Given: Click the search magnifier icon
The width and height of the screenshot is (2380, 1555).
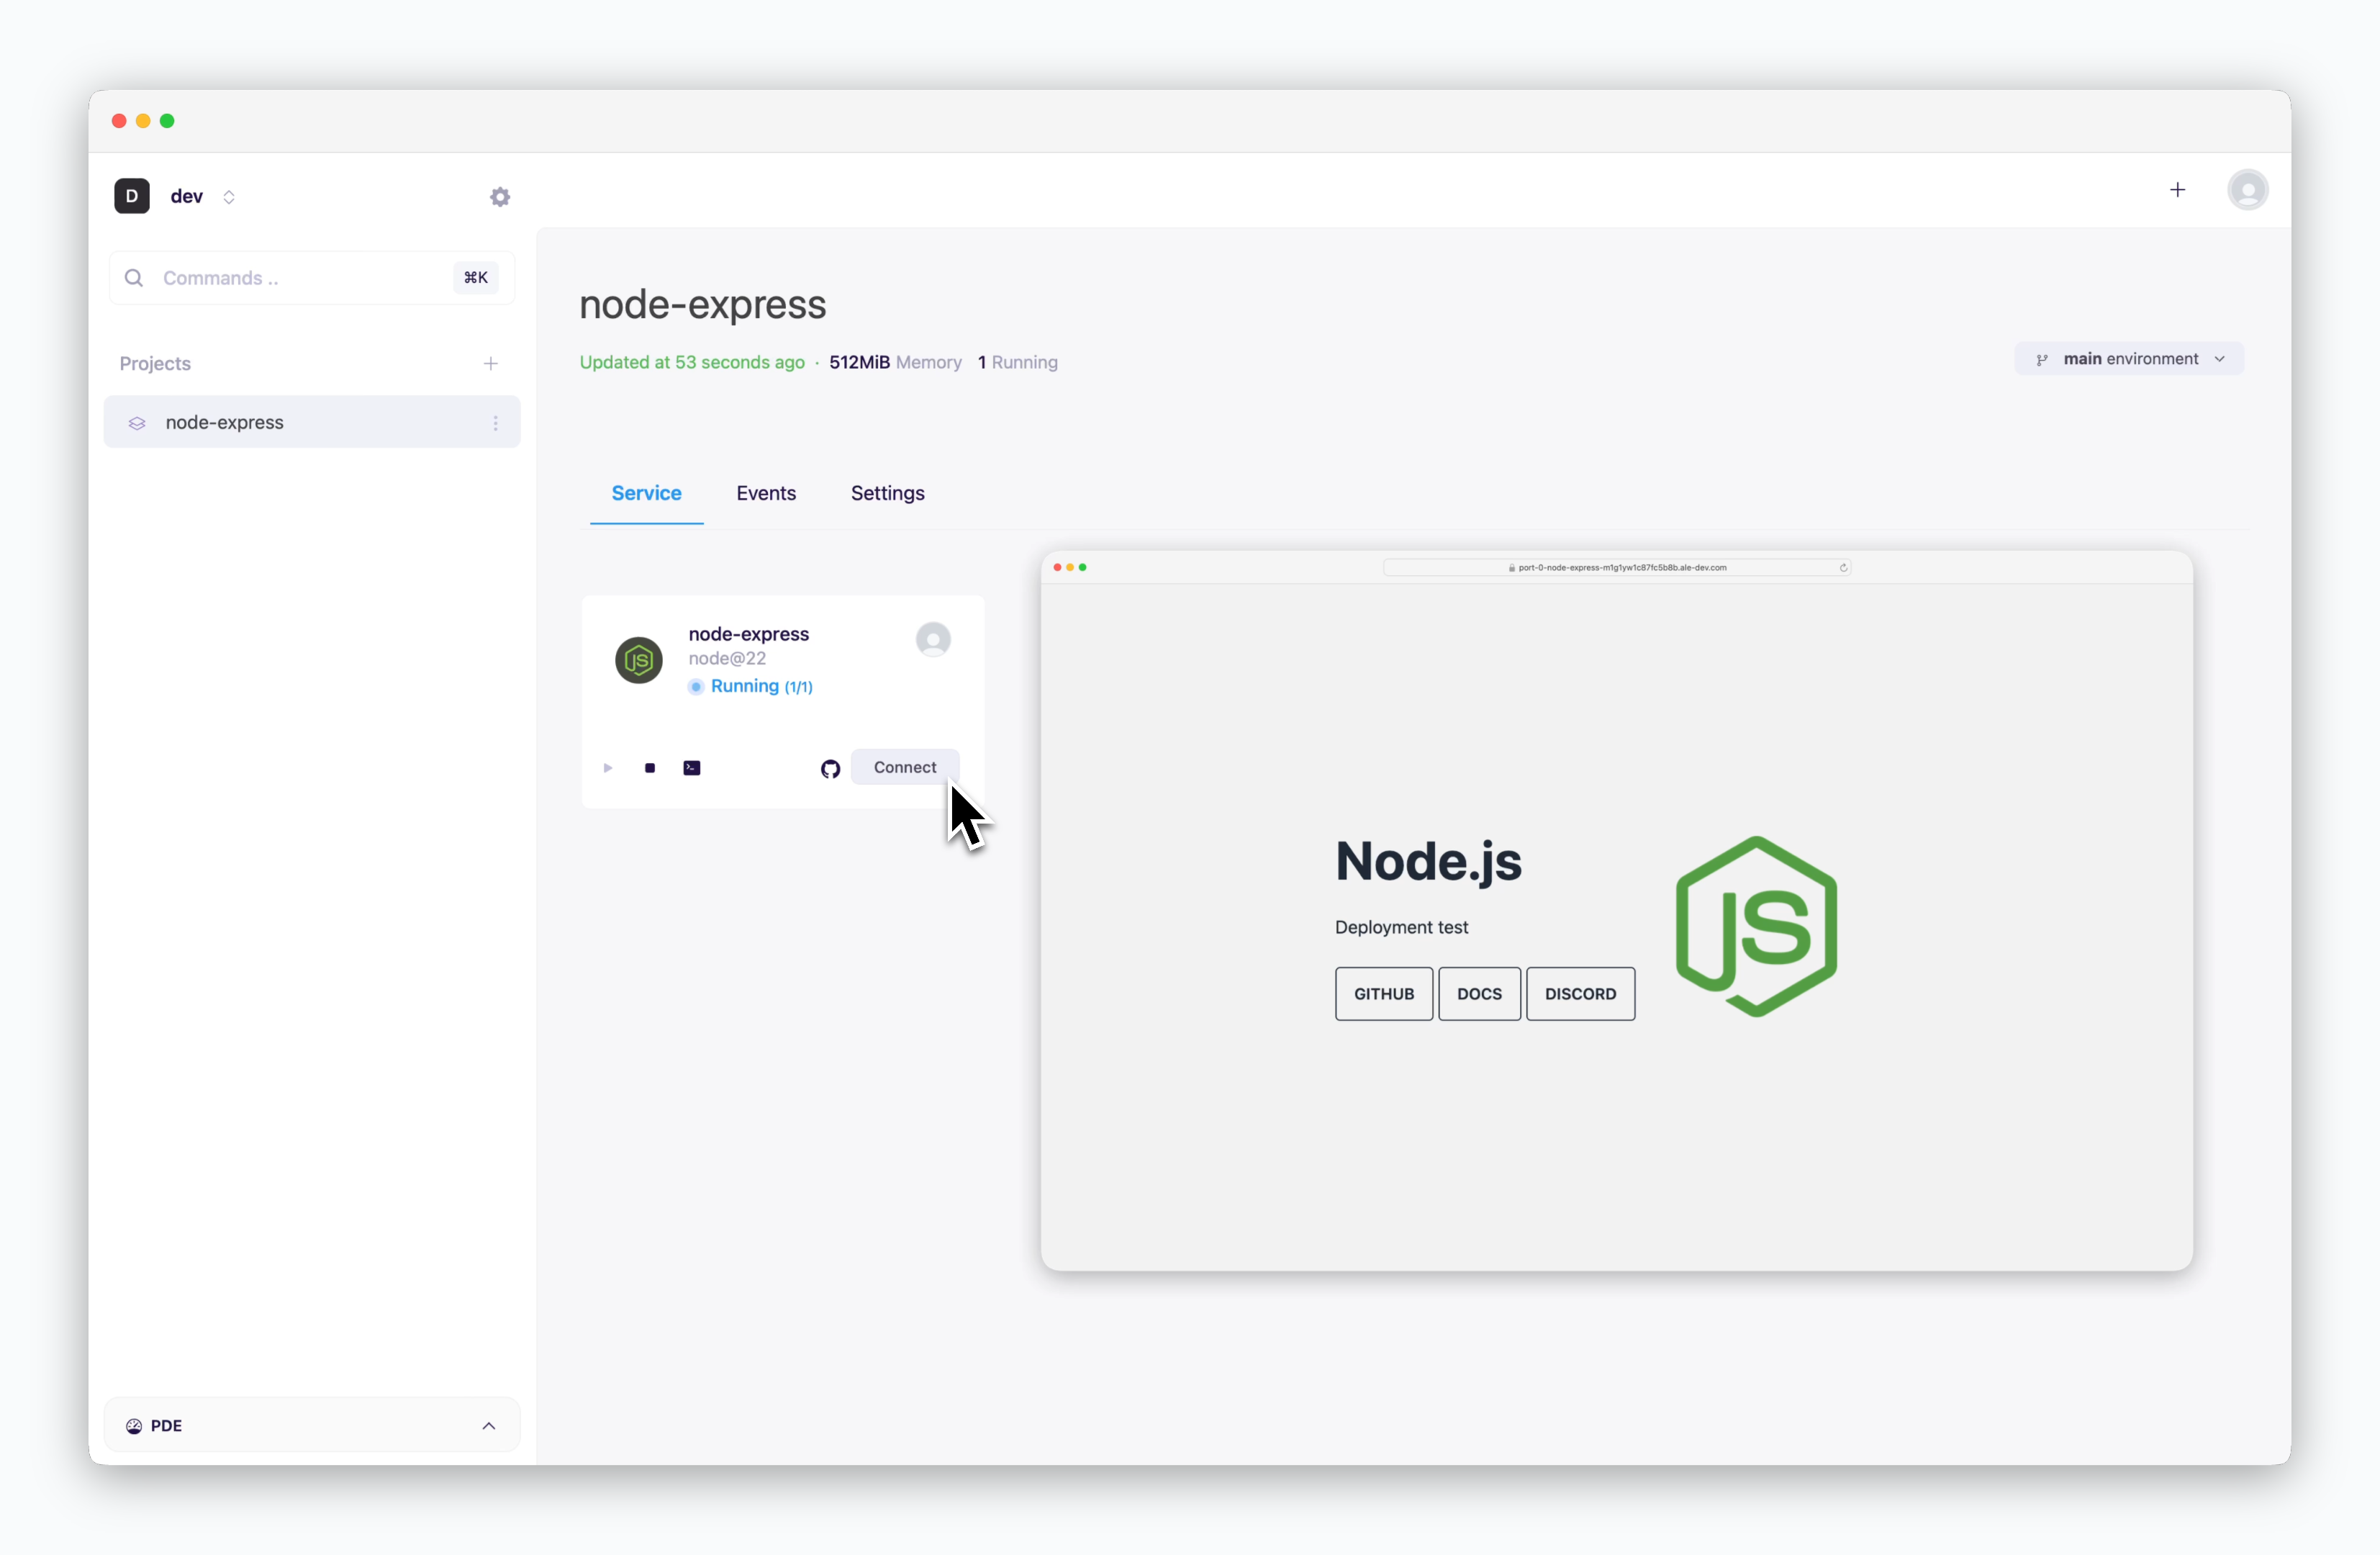Looking at the screenshot, I should tap(134, 278).
